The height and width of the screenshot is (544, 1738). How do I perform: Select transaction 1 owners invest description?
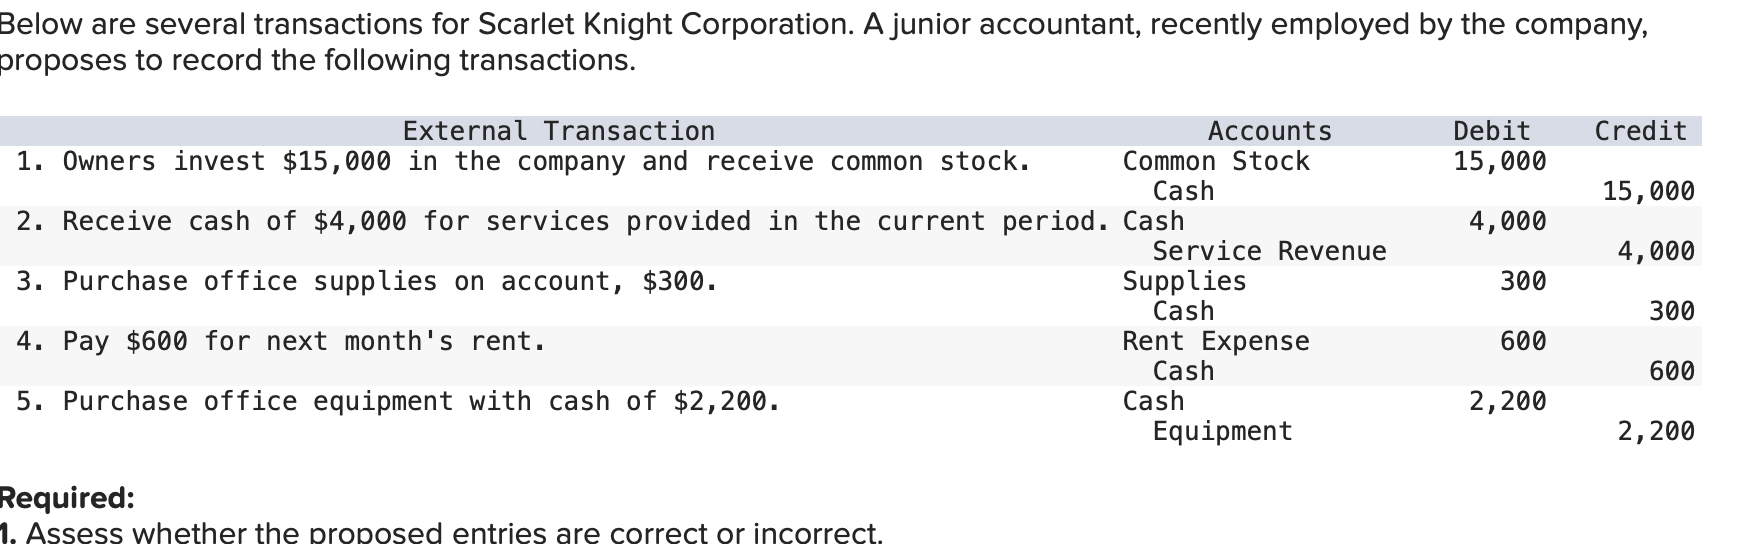(x=523, y=161)
